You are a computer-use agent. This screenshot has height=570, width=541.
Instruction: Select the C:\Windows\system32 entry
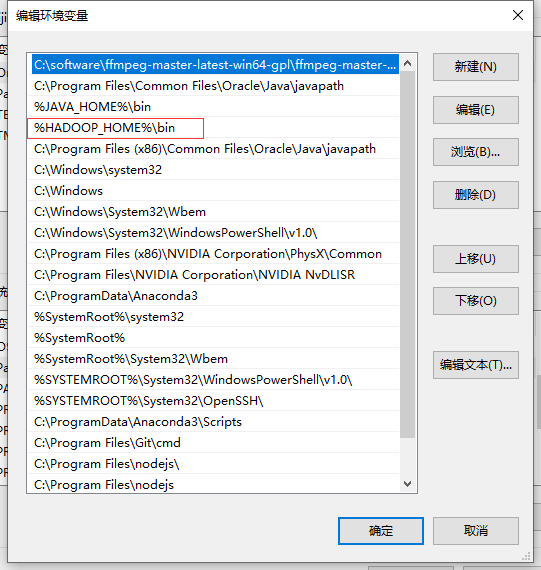pyautogui.click(x=214, y=170)
